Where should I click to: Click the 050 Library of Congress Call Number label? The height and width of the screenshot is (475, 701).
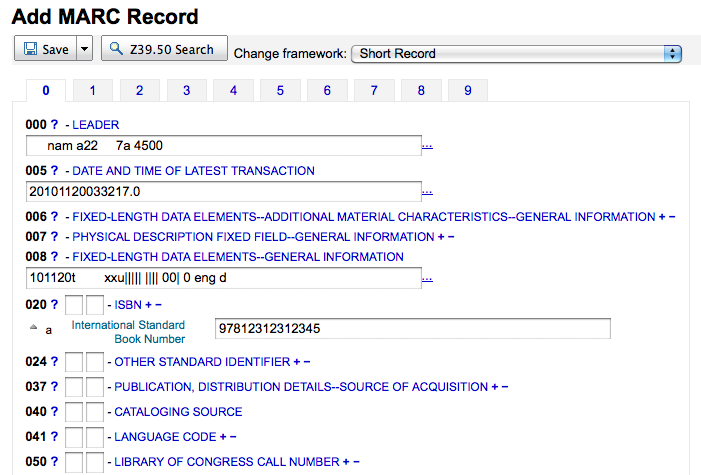click(226, 462)
